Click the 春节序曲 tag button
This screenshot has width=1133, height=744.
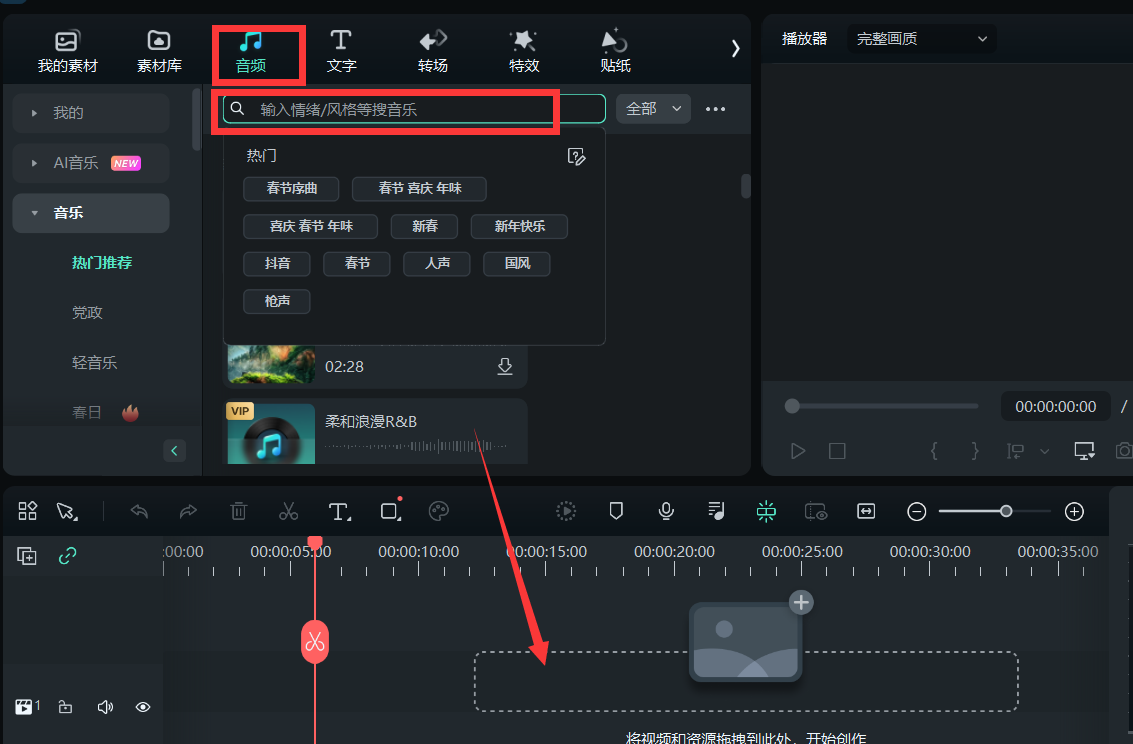click(291, 188)
